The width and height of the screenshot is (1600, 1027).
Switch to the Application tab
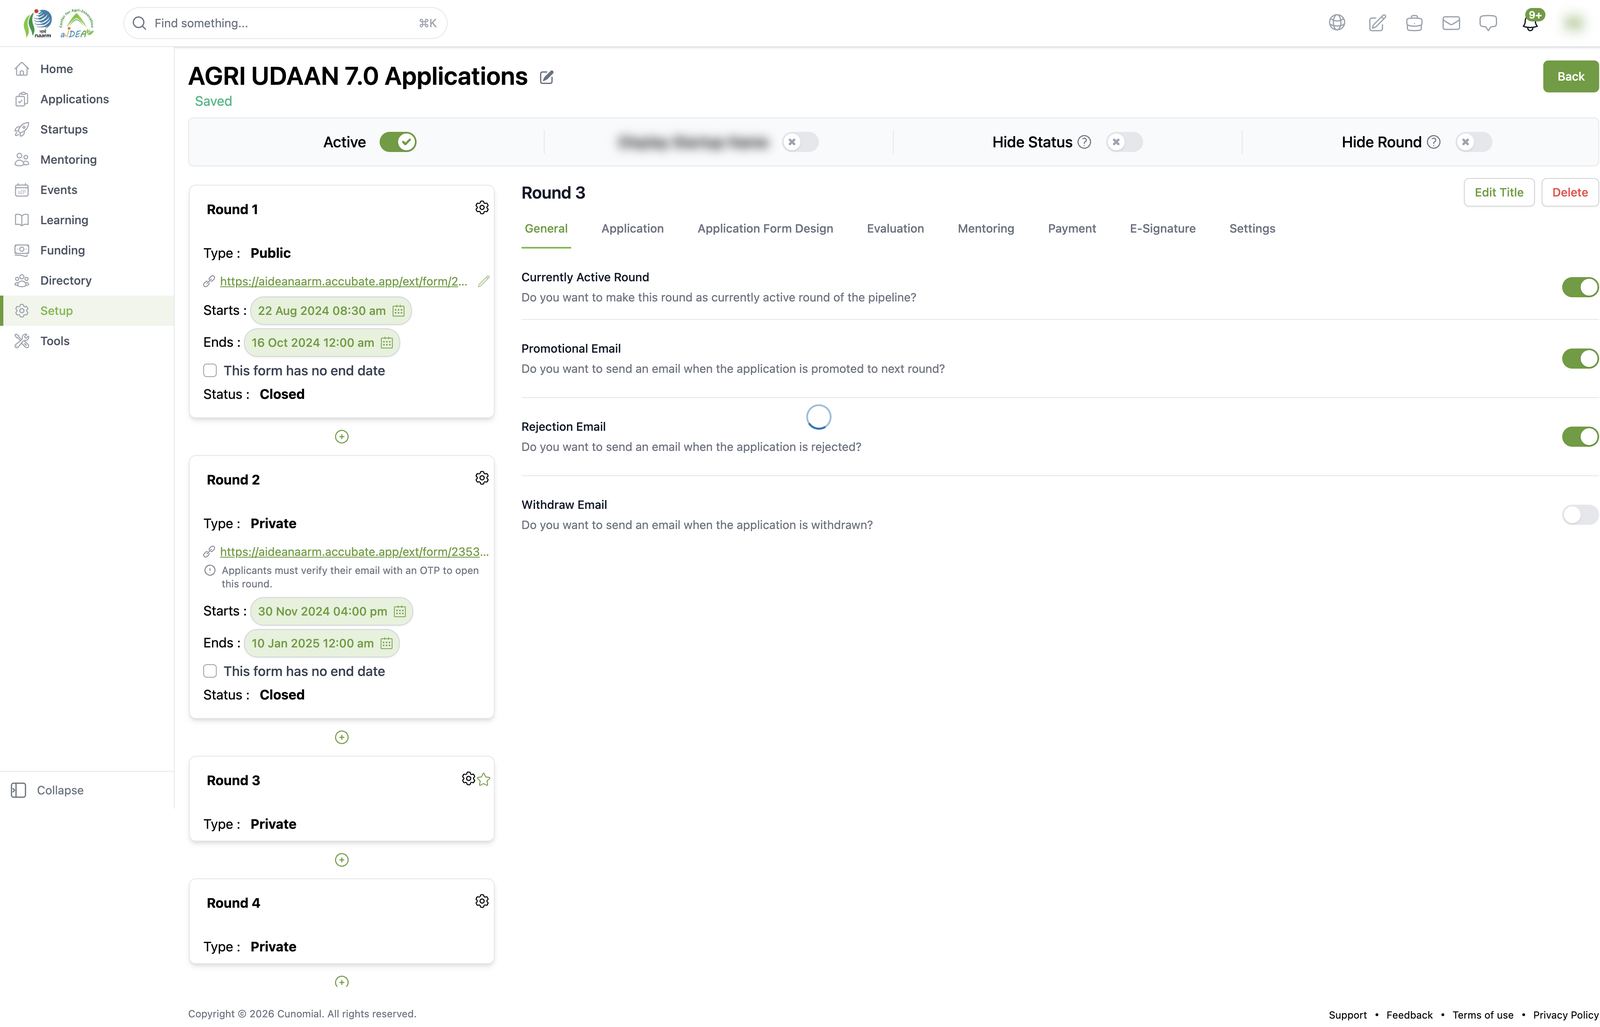coord(632,229)
